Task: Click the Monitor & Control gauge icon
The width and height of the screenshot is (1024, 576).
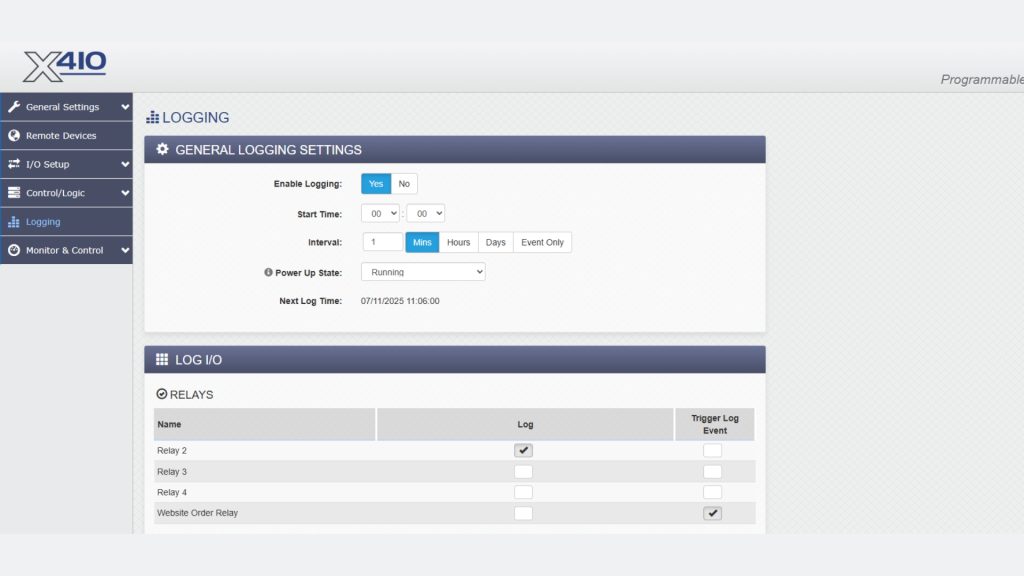Action: click(14, 250)
